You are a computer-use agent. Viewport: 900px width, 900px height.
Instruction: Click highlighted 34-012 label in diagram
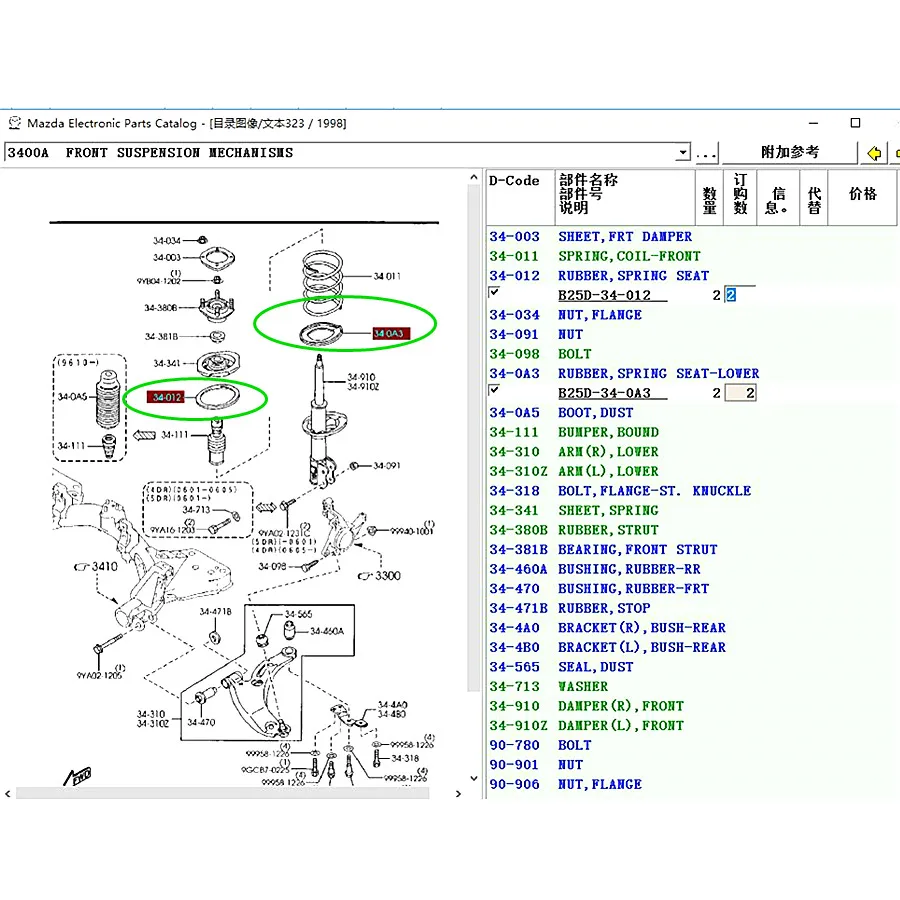(166, 397)
